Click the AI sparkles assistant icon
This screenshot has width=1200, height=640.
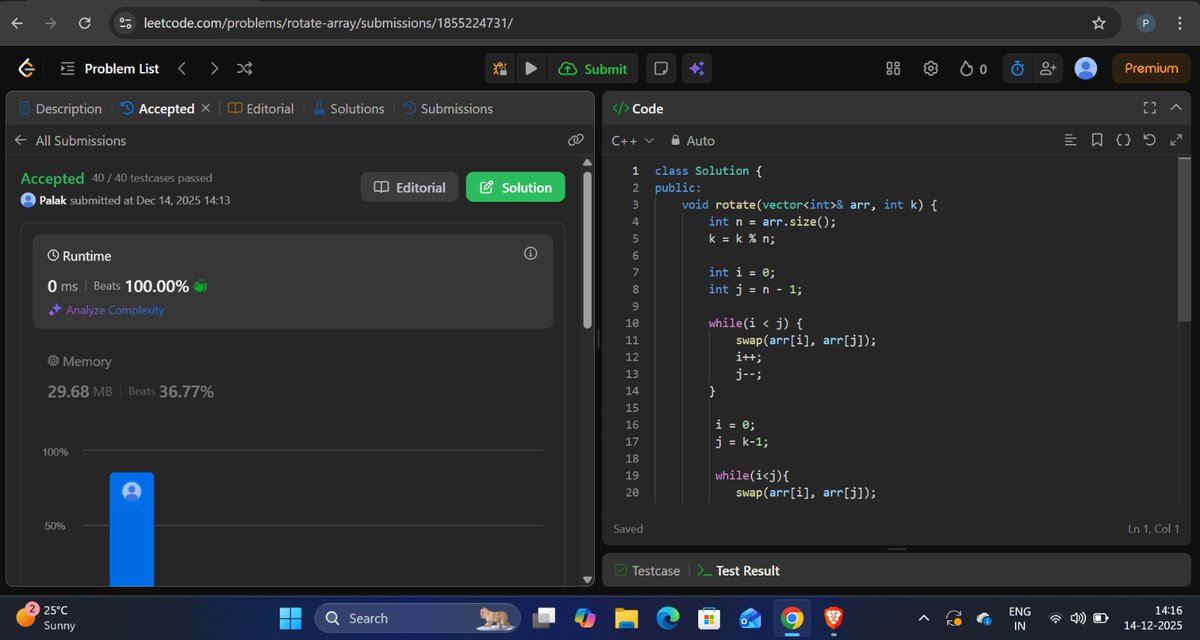click(x=697, y=68)
